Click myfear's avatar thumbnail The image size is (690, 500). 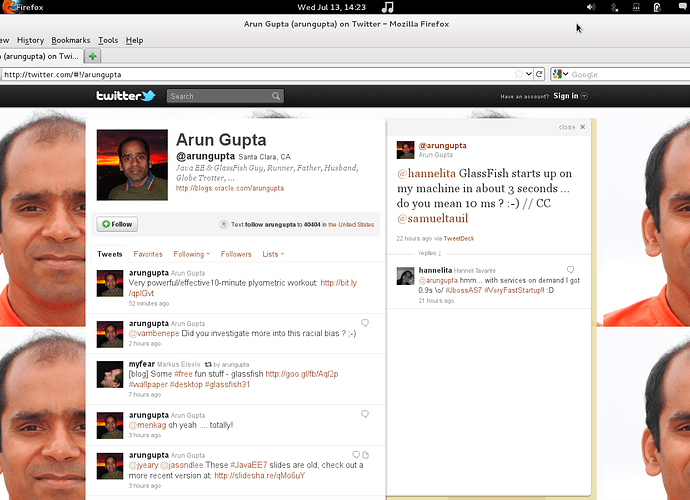coord(110,375)
